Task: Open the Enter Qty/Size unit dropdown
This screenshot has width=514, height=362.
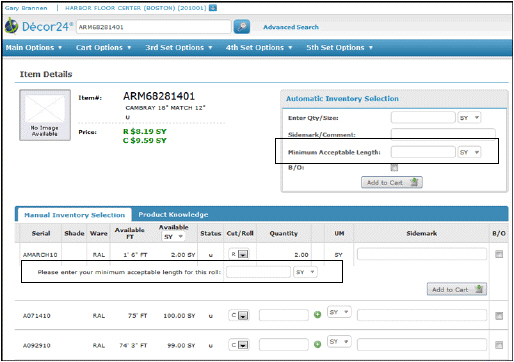Action: [x=469, y=118]
